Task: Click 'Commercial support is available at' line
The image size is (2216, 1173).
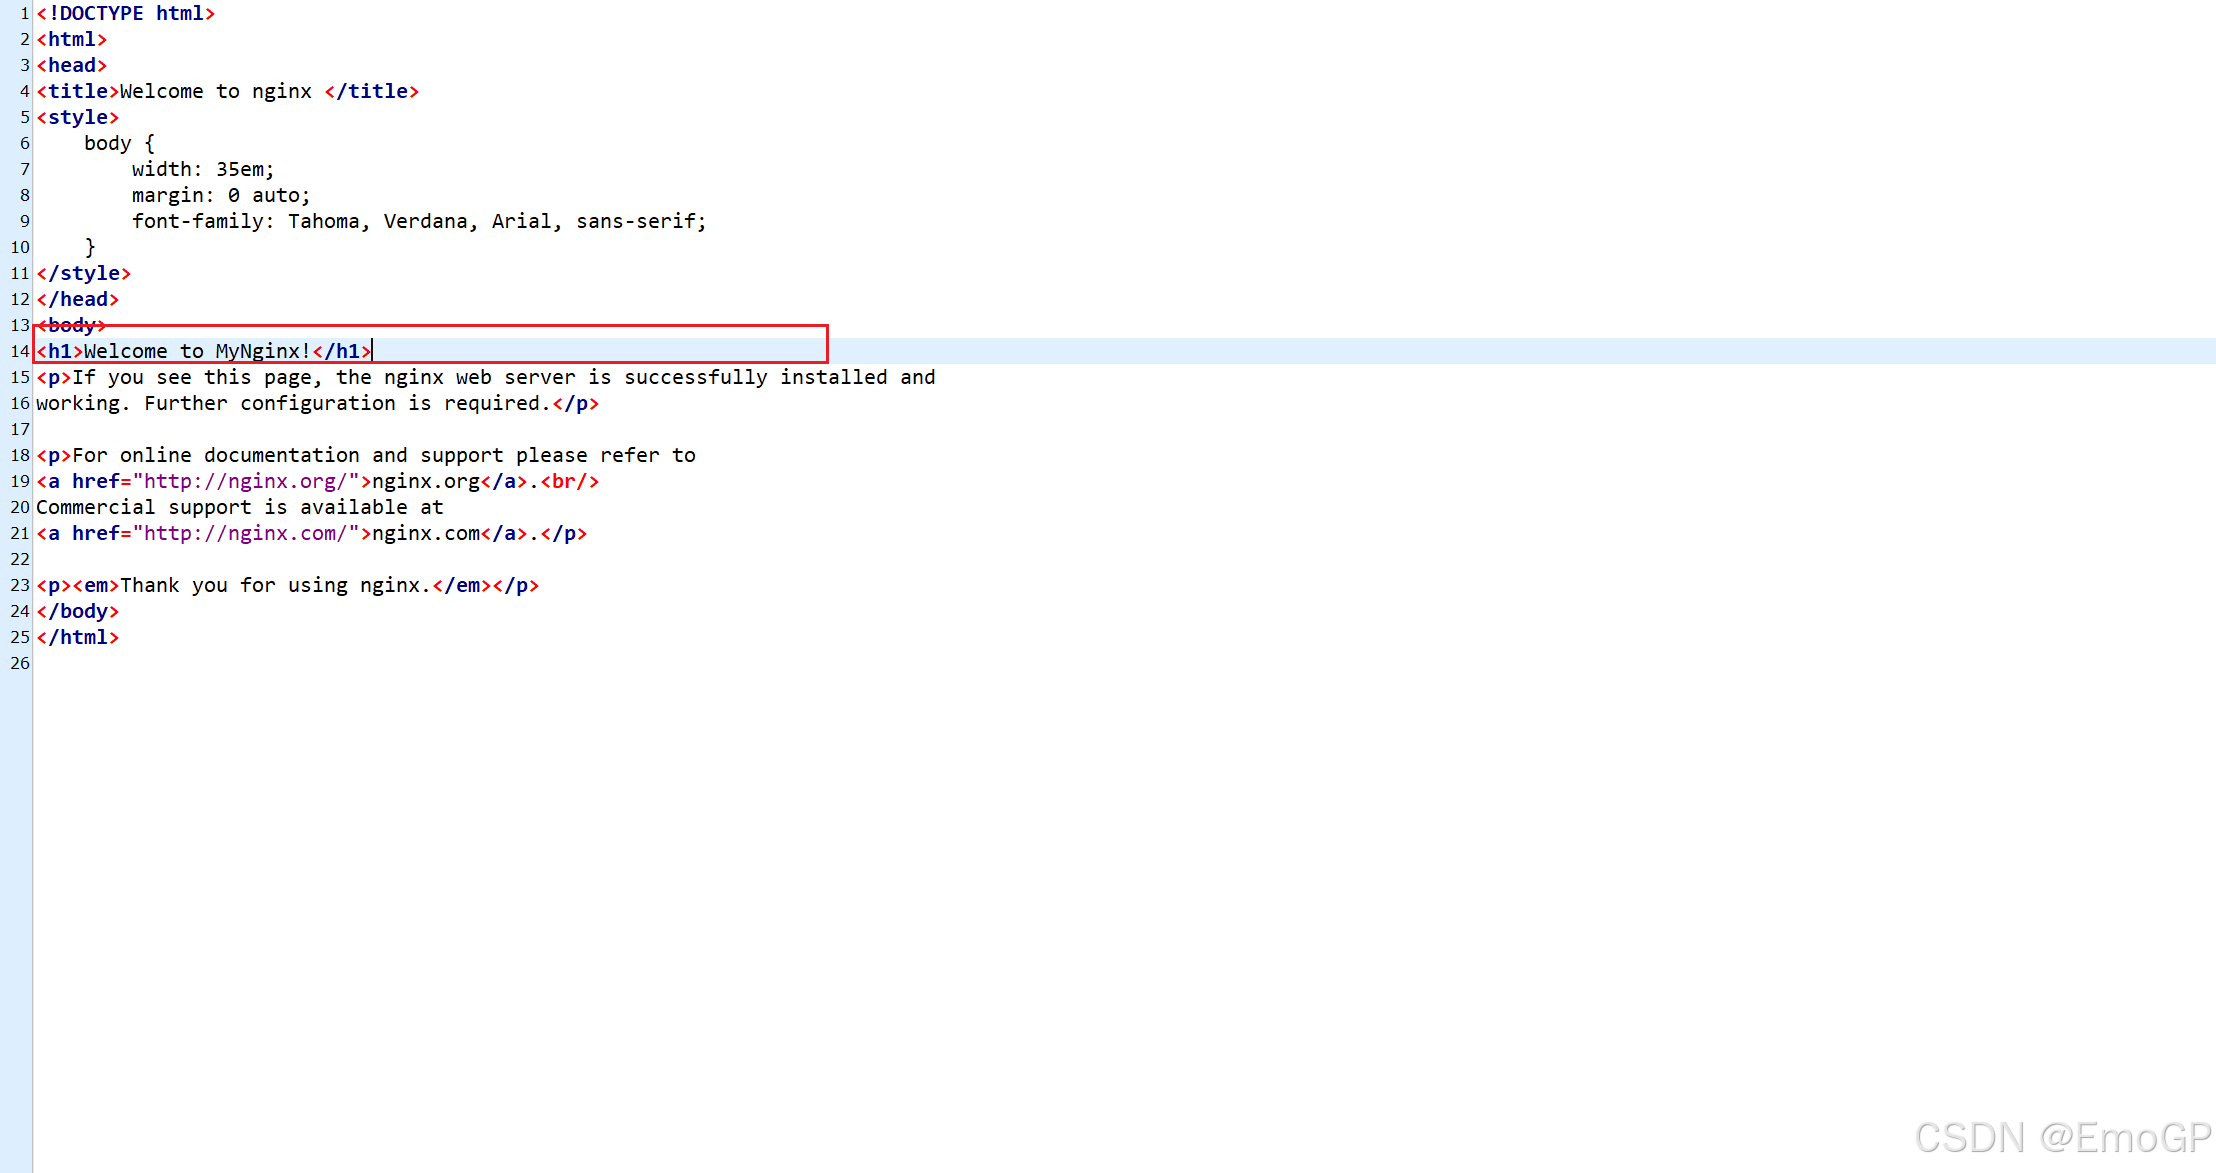Action: coord(240,507)
